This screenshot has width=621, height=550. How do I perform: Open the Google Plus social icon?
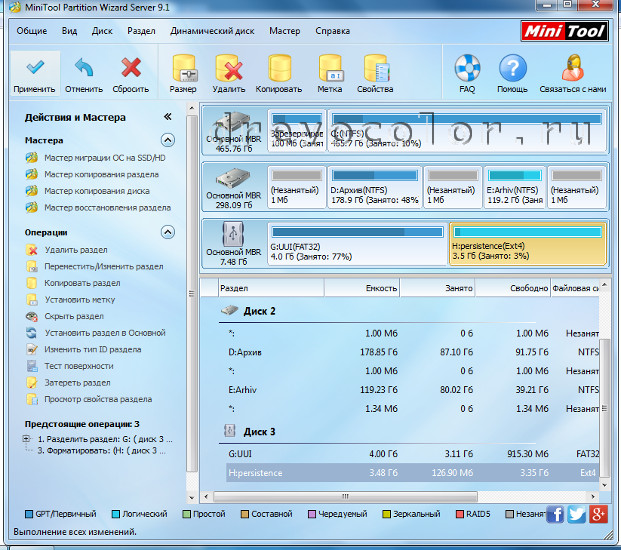pyautogui.click(x=598, y=514)
